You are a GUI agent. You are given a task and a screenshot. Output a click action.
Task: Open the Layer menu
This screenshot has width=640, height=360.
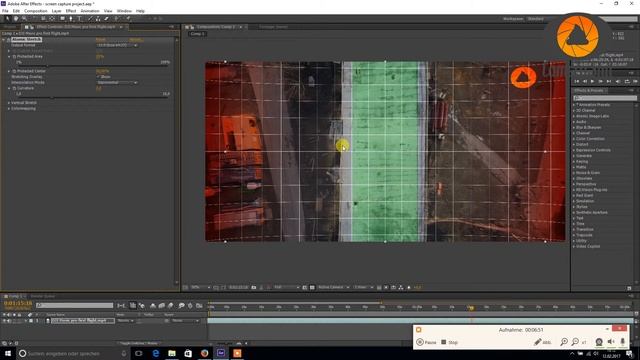tap(56, 11)
